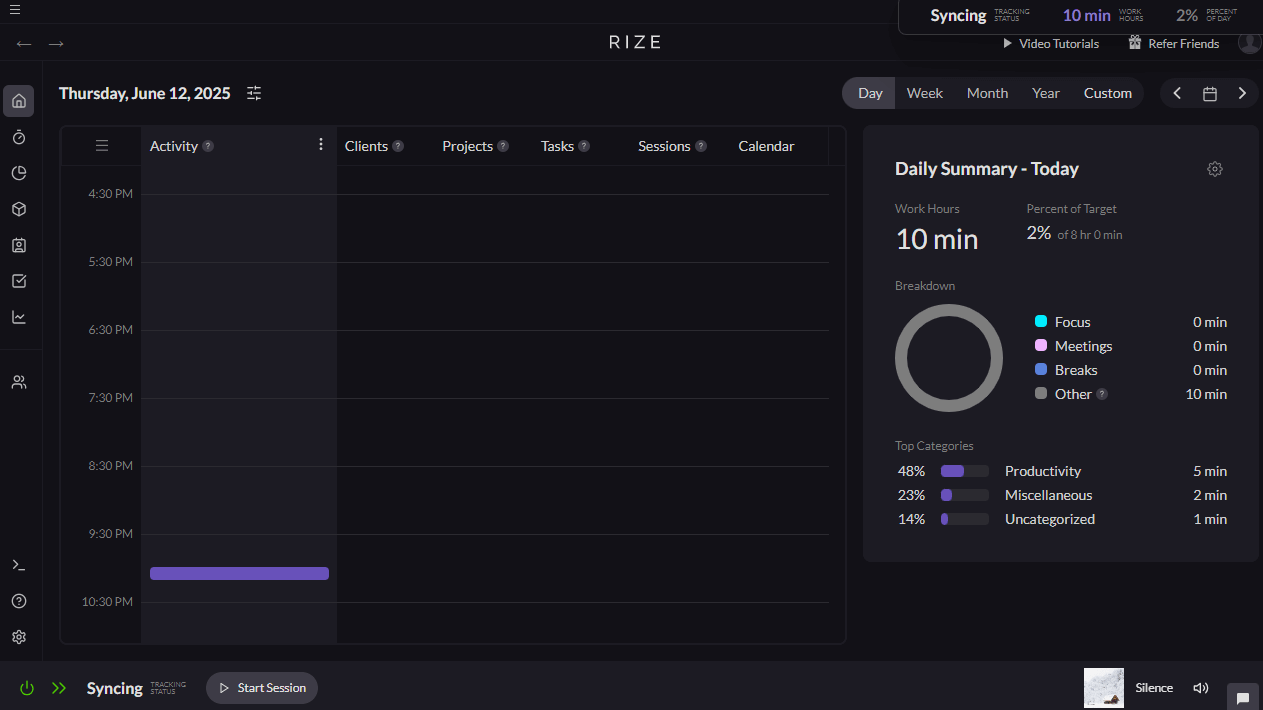This screenshot has height=710, width=1263.
Task: Click the Tasks column header
Action: [x=557, y=146]
